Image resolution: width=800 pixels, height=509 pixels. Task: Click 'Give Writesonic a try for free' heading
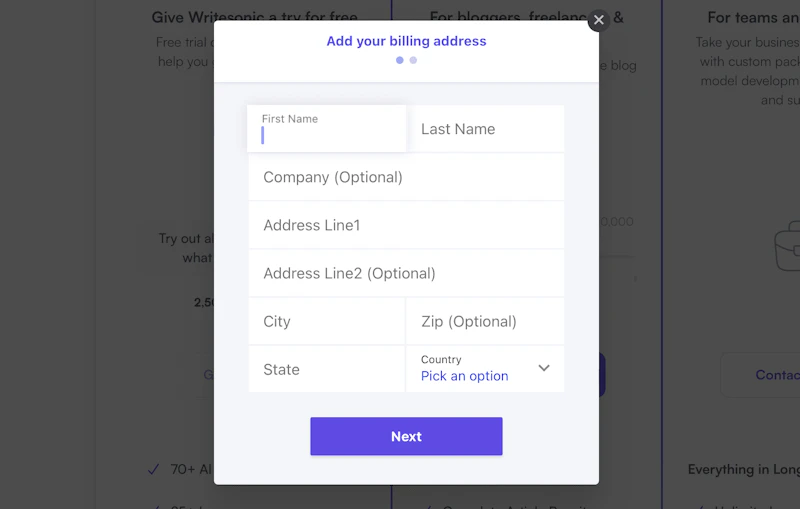click(x=254, y=17)
